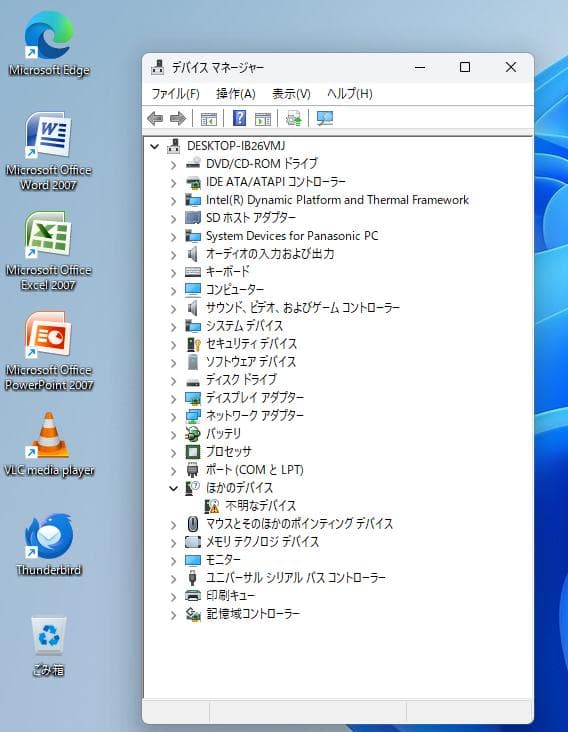Click the Microsoft Office PowerPoint 2007 shortcut
This screenshot has width=568, height=732.
pos(49,351)
